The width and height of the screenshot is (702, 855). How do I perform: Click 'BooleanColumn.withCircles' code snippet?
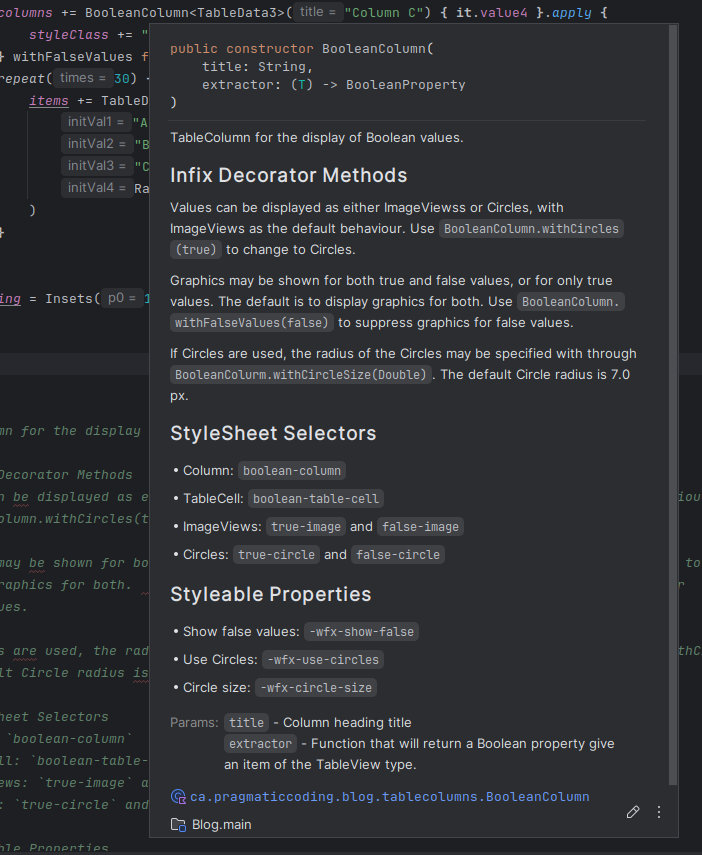click(x=531, y=229)
